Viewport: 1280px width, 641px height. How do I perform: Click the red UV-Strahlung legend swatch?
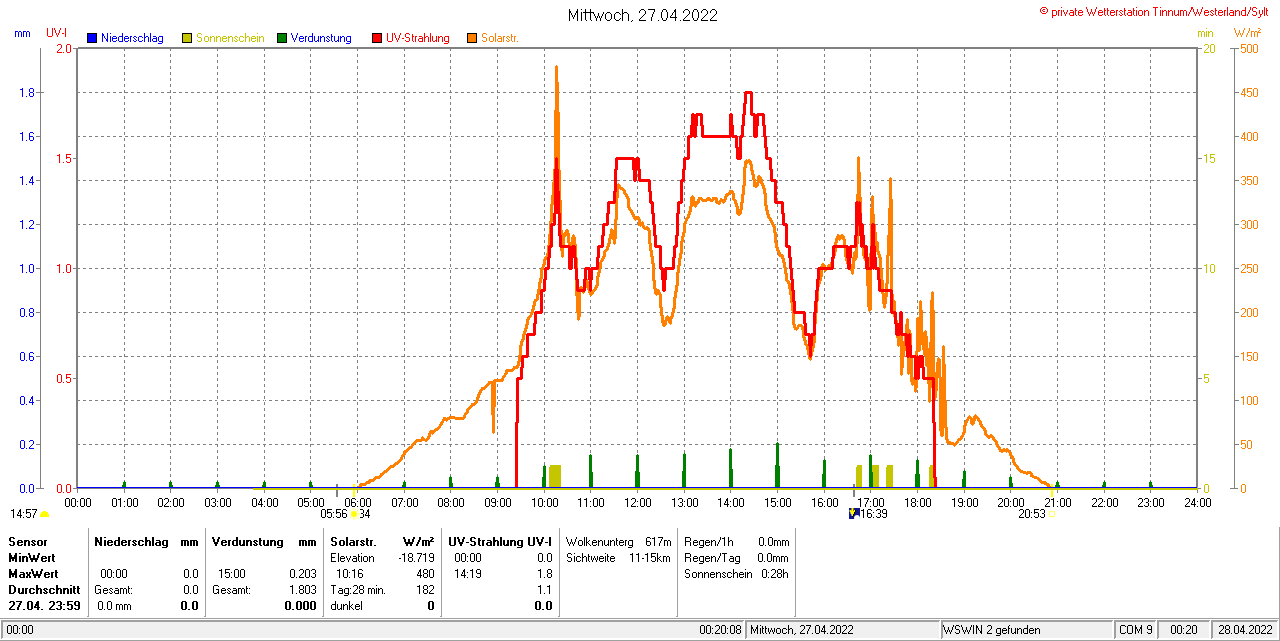pos(377,38)
